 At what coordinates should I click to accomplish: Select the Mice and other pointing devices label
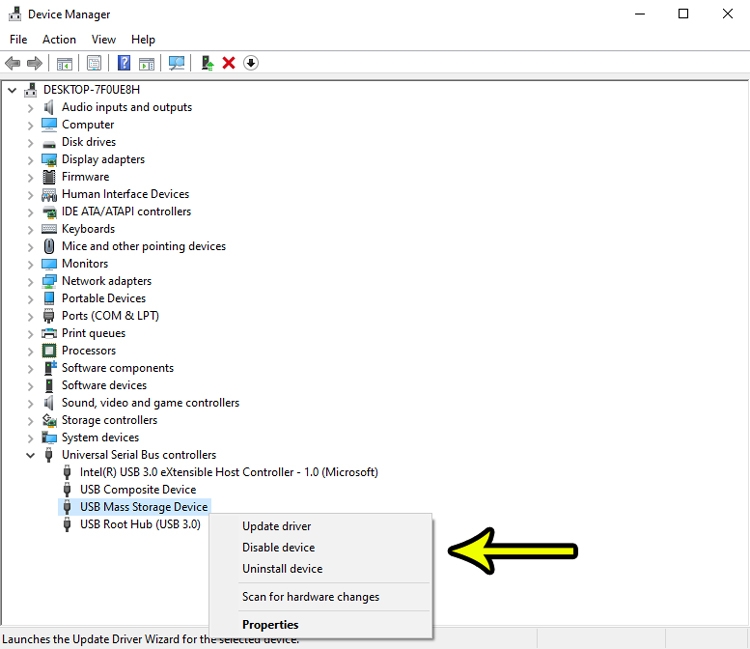[x=143, y=246]
